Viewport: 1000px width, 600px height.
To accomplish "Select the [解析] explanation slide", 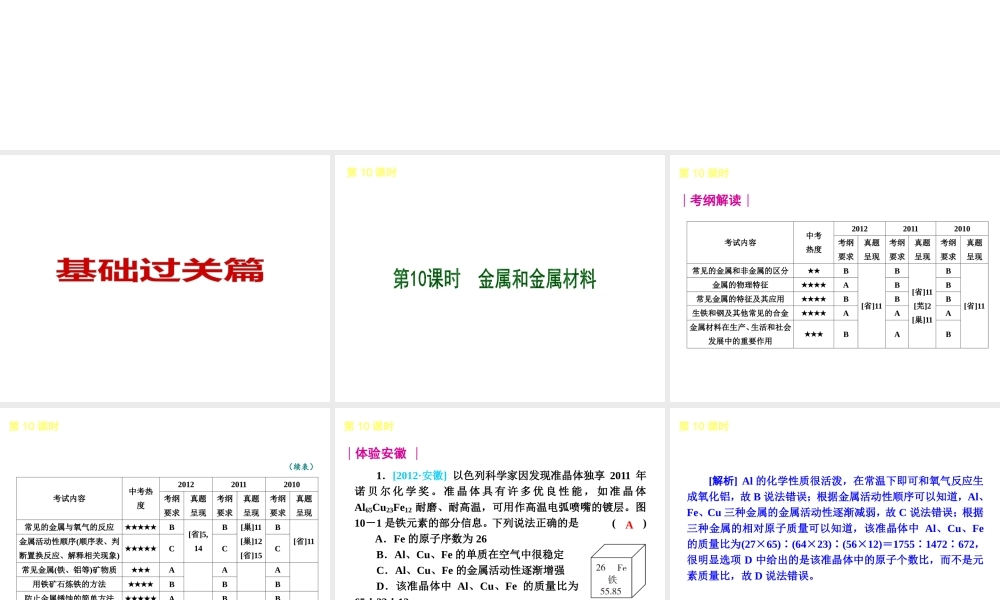I will [835, 504].
